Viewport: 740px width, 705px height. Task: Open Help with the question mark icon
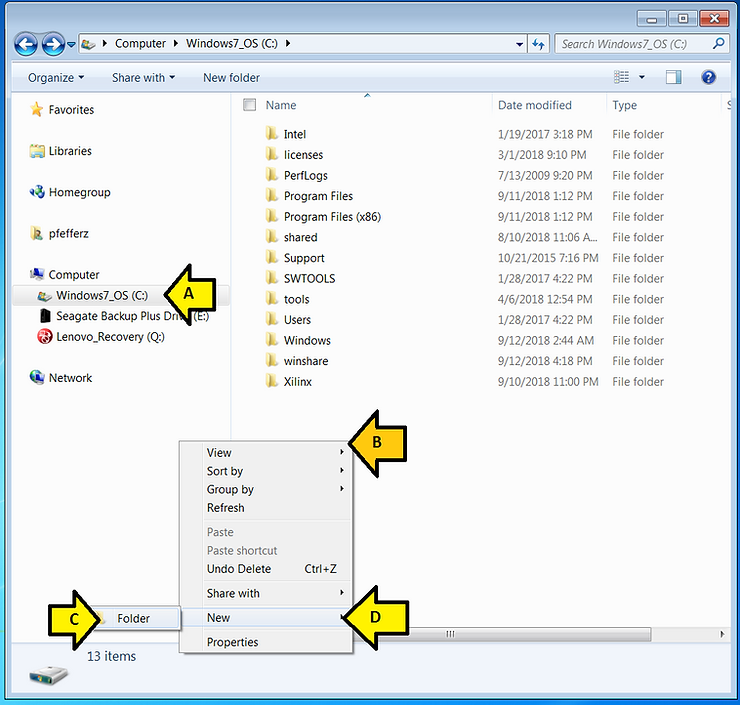[x=708, y=77]
